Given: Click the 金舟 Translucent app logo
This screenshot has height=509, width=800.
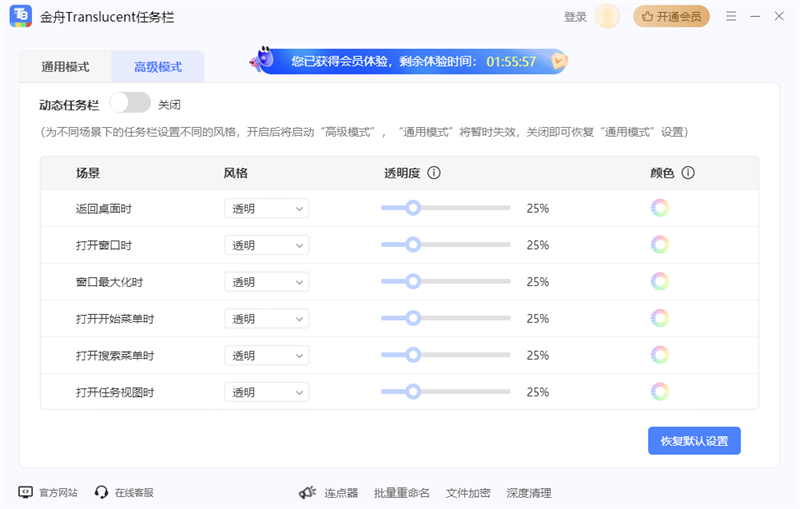Looking at the screenshot, I should click(x=21, y=17).
